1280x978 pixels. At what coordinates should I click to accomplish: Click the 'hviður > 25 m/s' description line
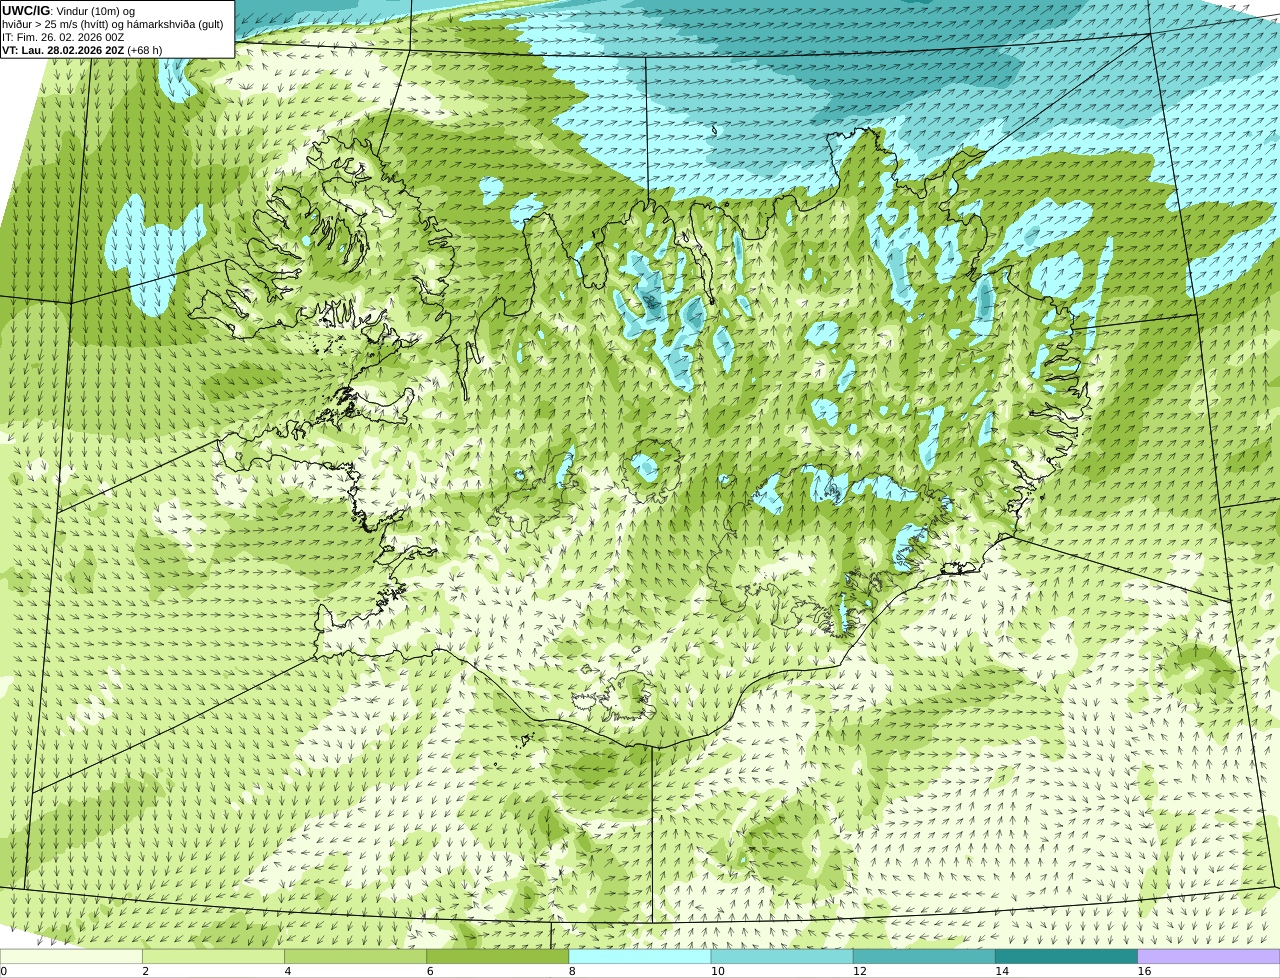pyautogui.click(x=113, y=24)
